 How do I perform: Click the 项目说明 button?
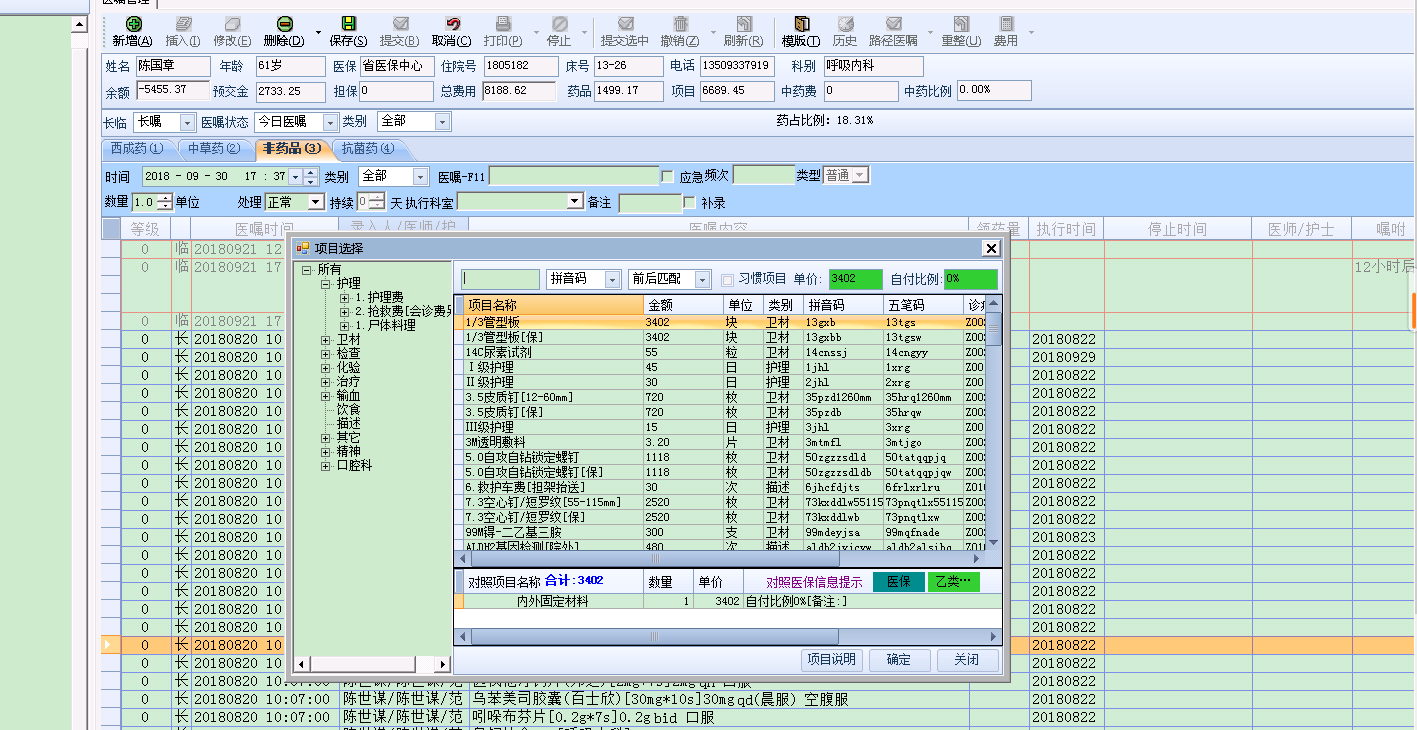pos(832,660)
